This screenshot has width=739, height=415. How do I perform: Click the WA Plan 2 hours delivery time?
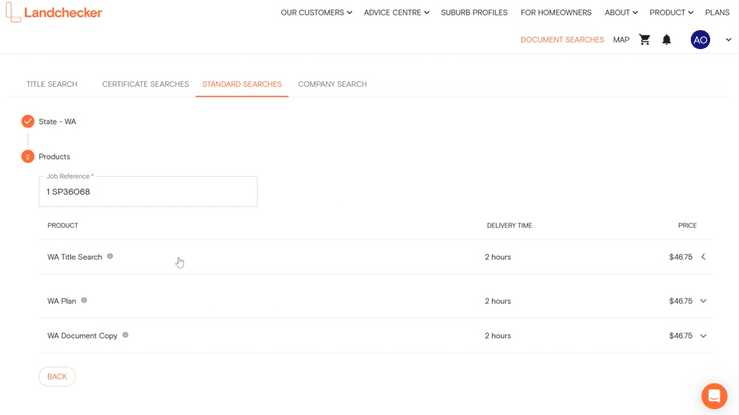click(498, 301)
